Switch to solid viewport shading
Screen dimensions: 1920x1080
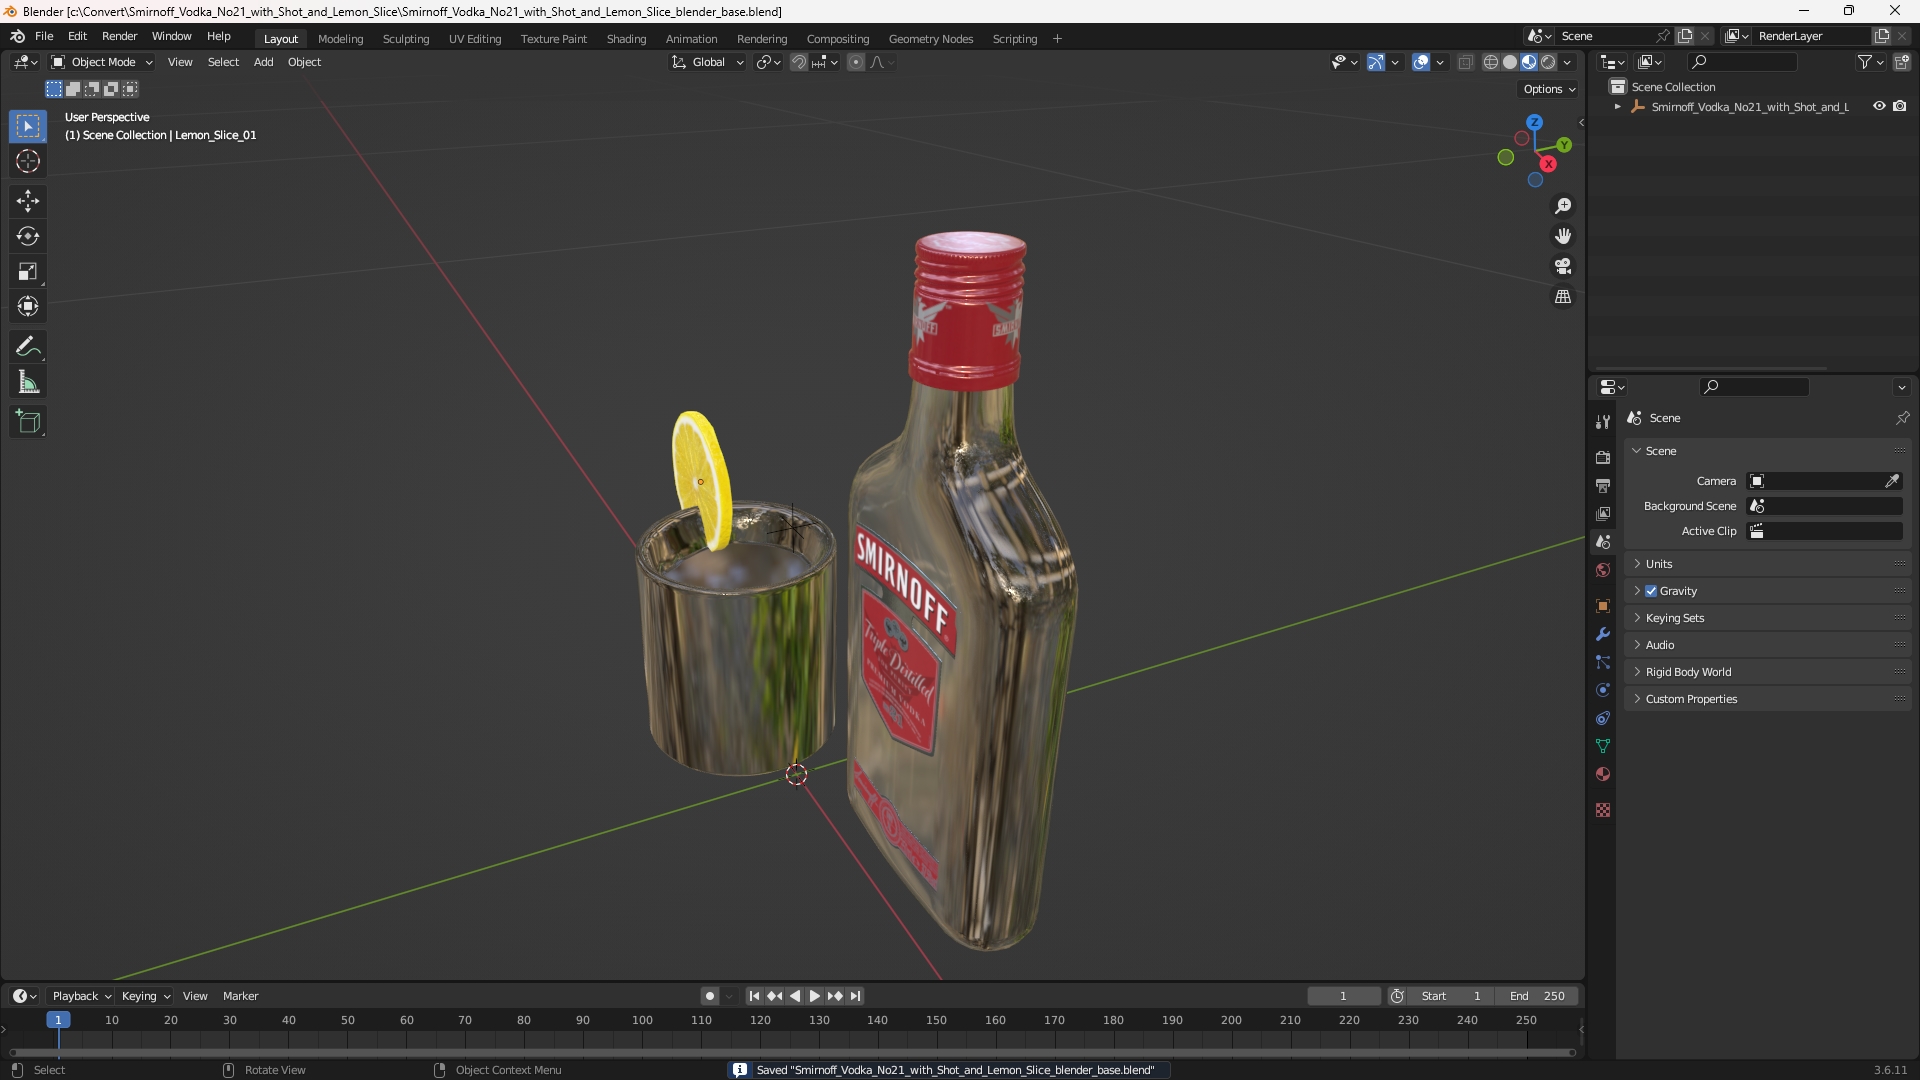pyautogui.click(x=1510, y=62)
